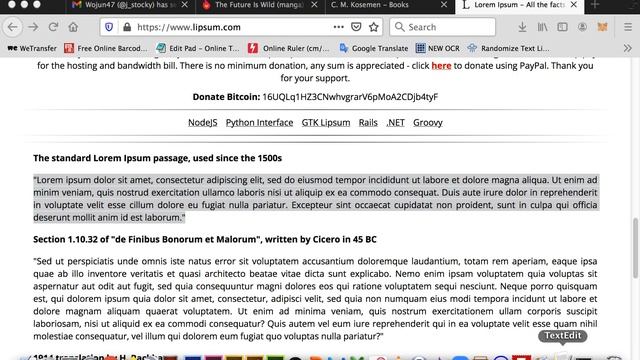Image resolution: width=640 pixels, height=360 pixels.
Task: Open the Rails link
Action: tap(368, 122)
